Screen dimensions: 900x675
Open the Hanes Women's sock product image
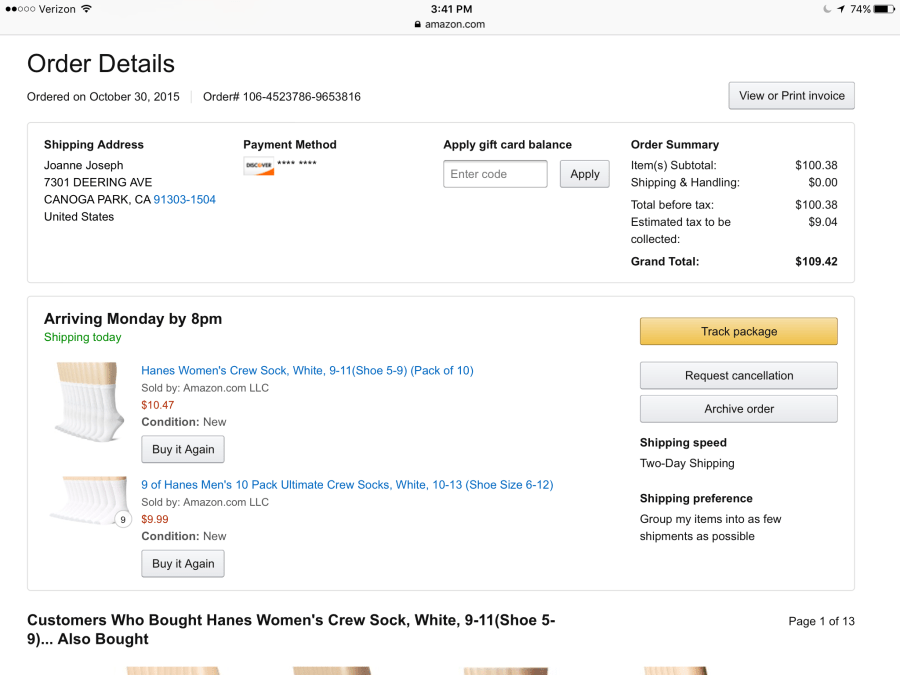tap(91, 400)
